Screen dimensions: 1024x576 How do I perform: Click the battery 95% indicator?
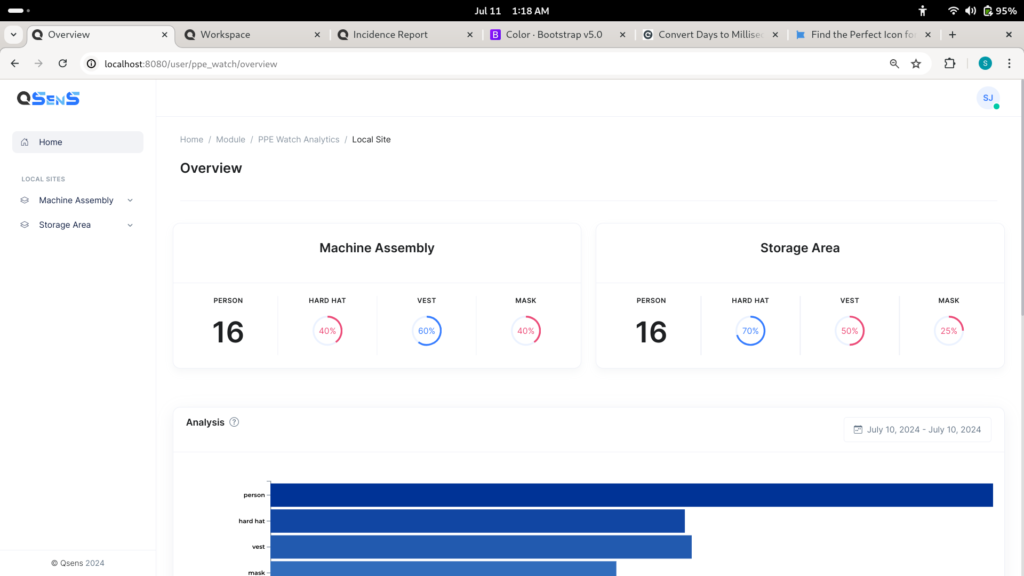click(999, 10)
